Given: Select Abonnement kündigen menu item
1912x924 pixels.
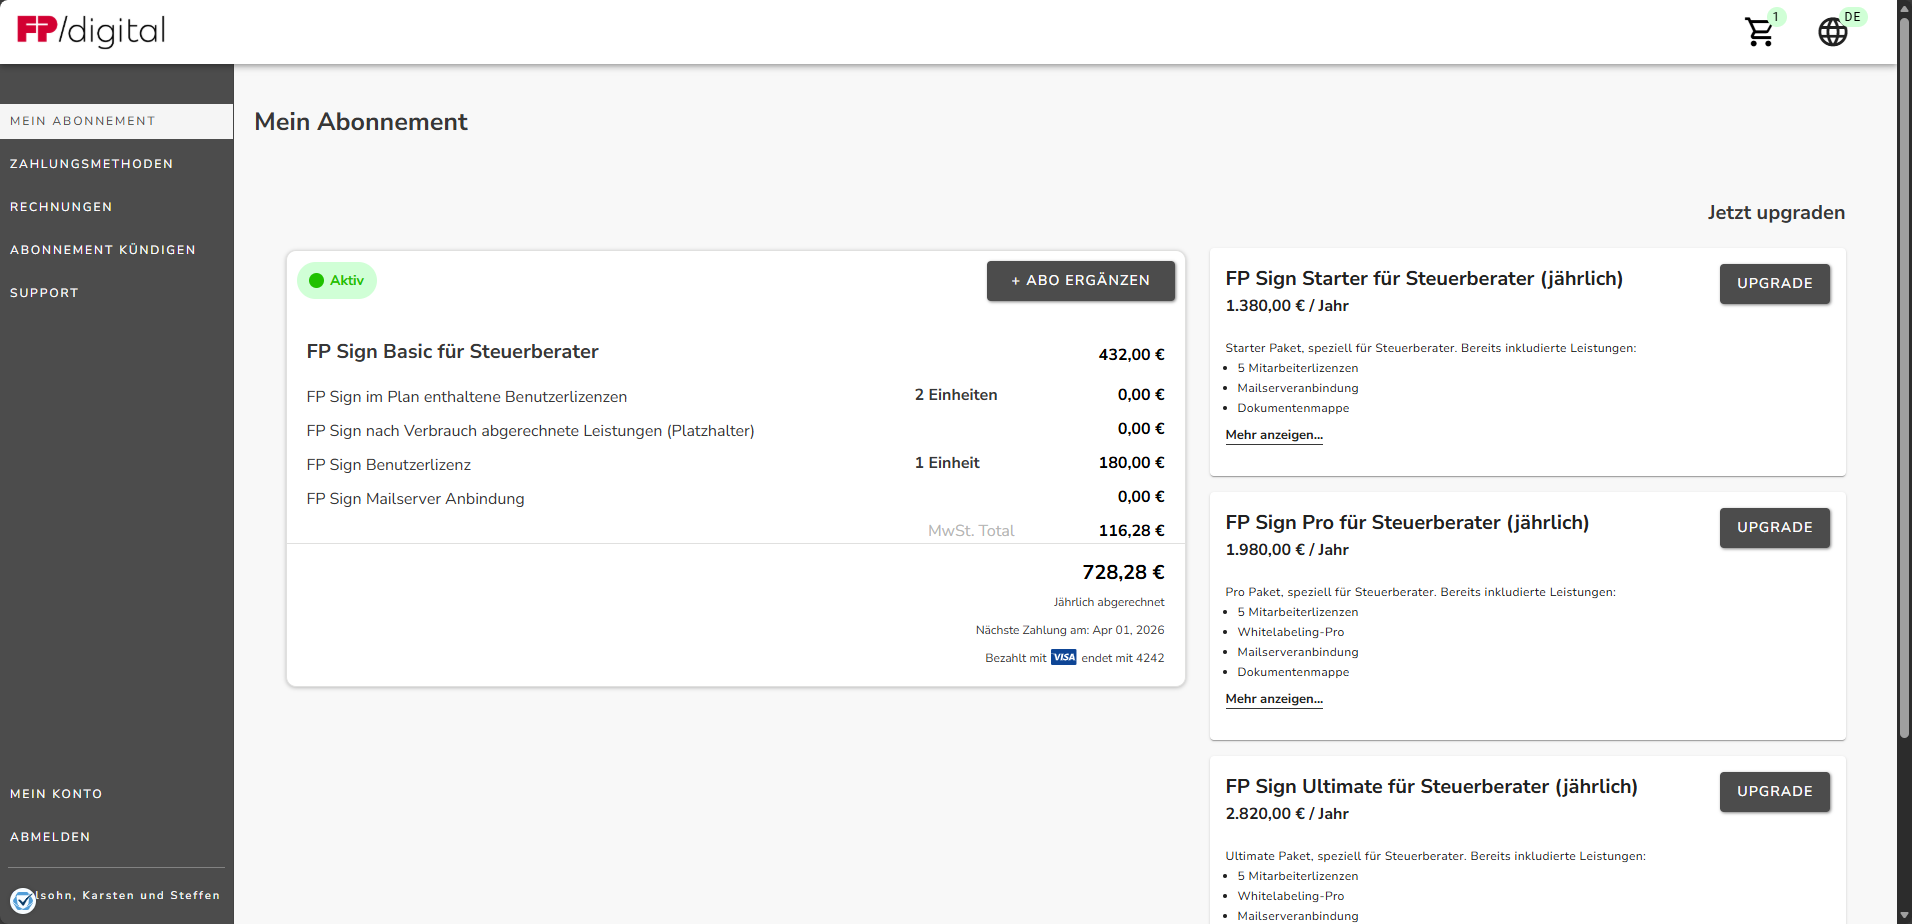Looking at the screenshot, I should [102, 250].
